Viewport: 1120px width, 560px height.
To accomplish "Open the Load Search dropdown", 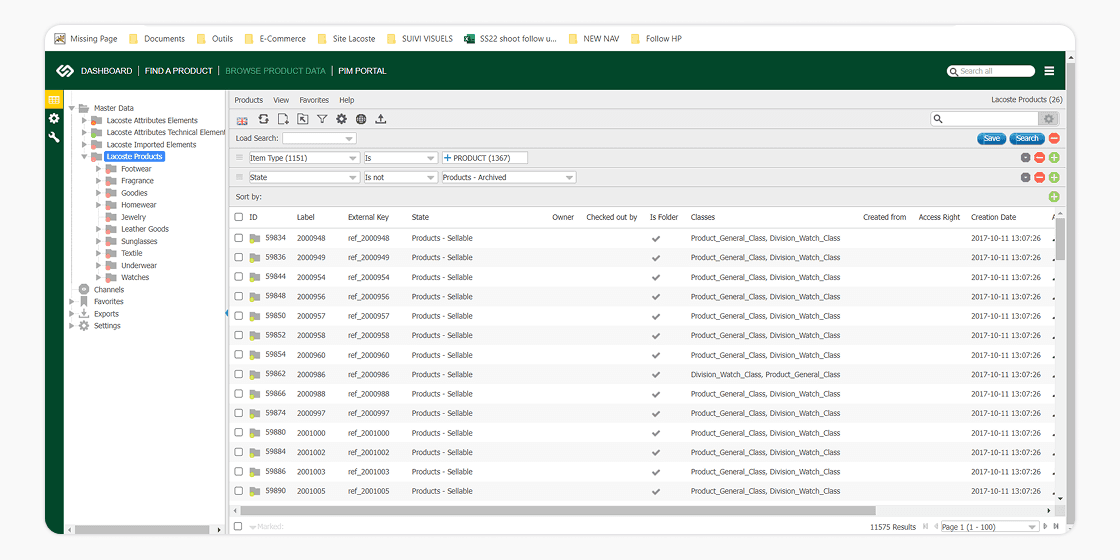I will point(319,138).
